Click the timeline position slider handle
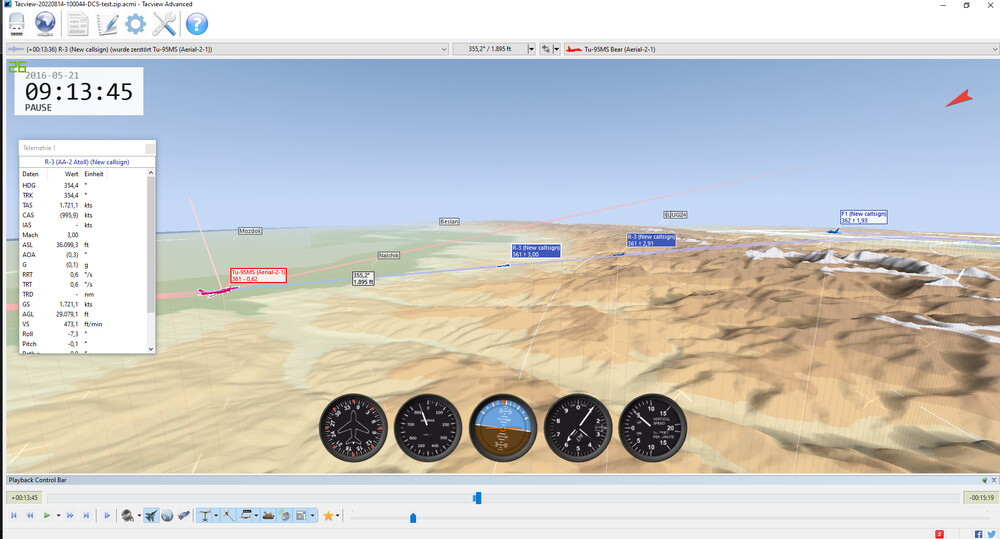Image resolution: width=1000 pixels, height=539 pixels. tap(477, 498)
